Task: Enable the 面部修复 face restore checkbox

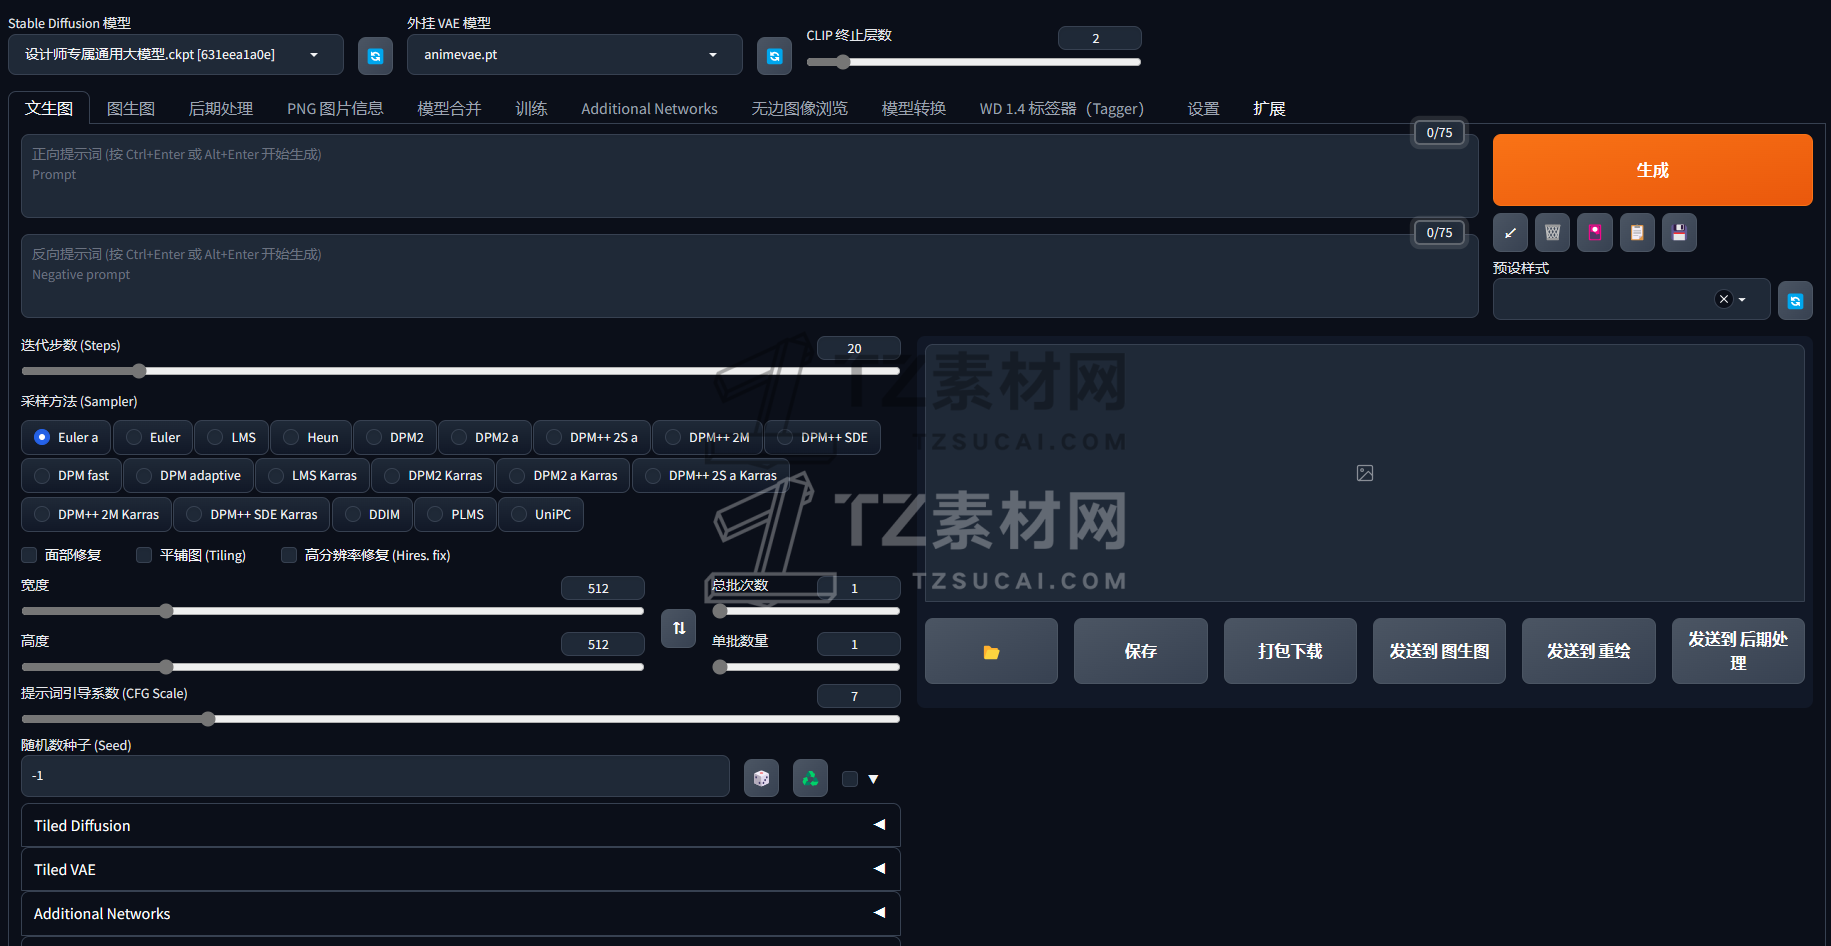Action: 29,555
